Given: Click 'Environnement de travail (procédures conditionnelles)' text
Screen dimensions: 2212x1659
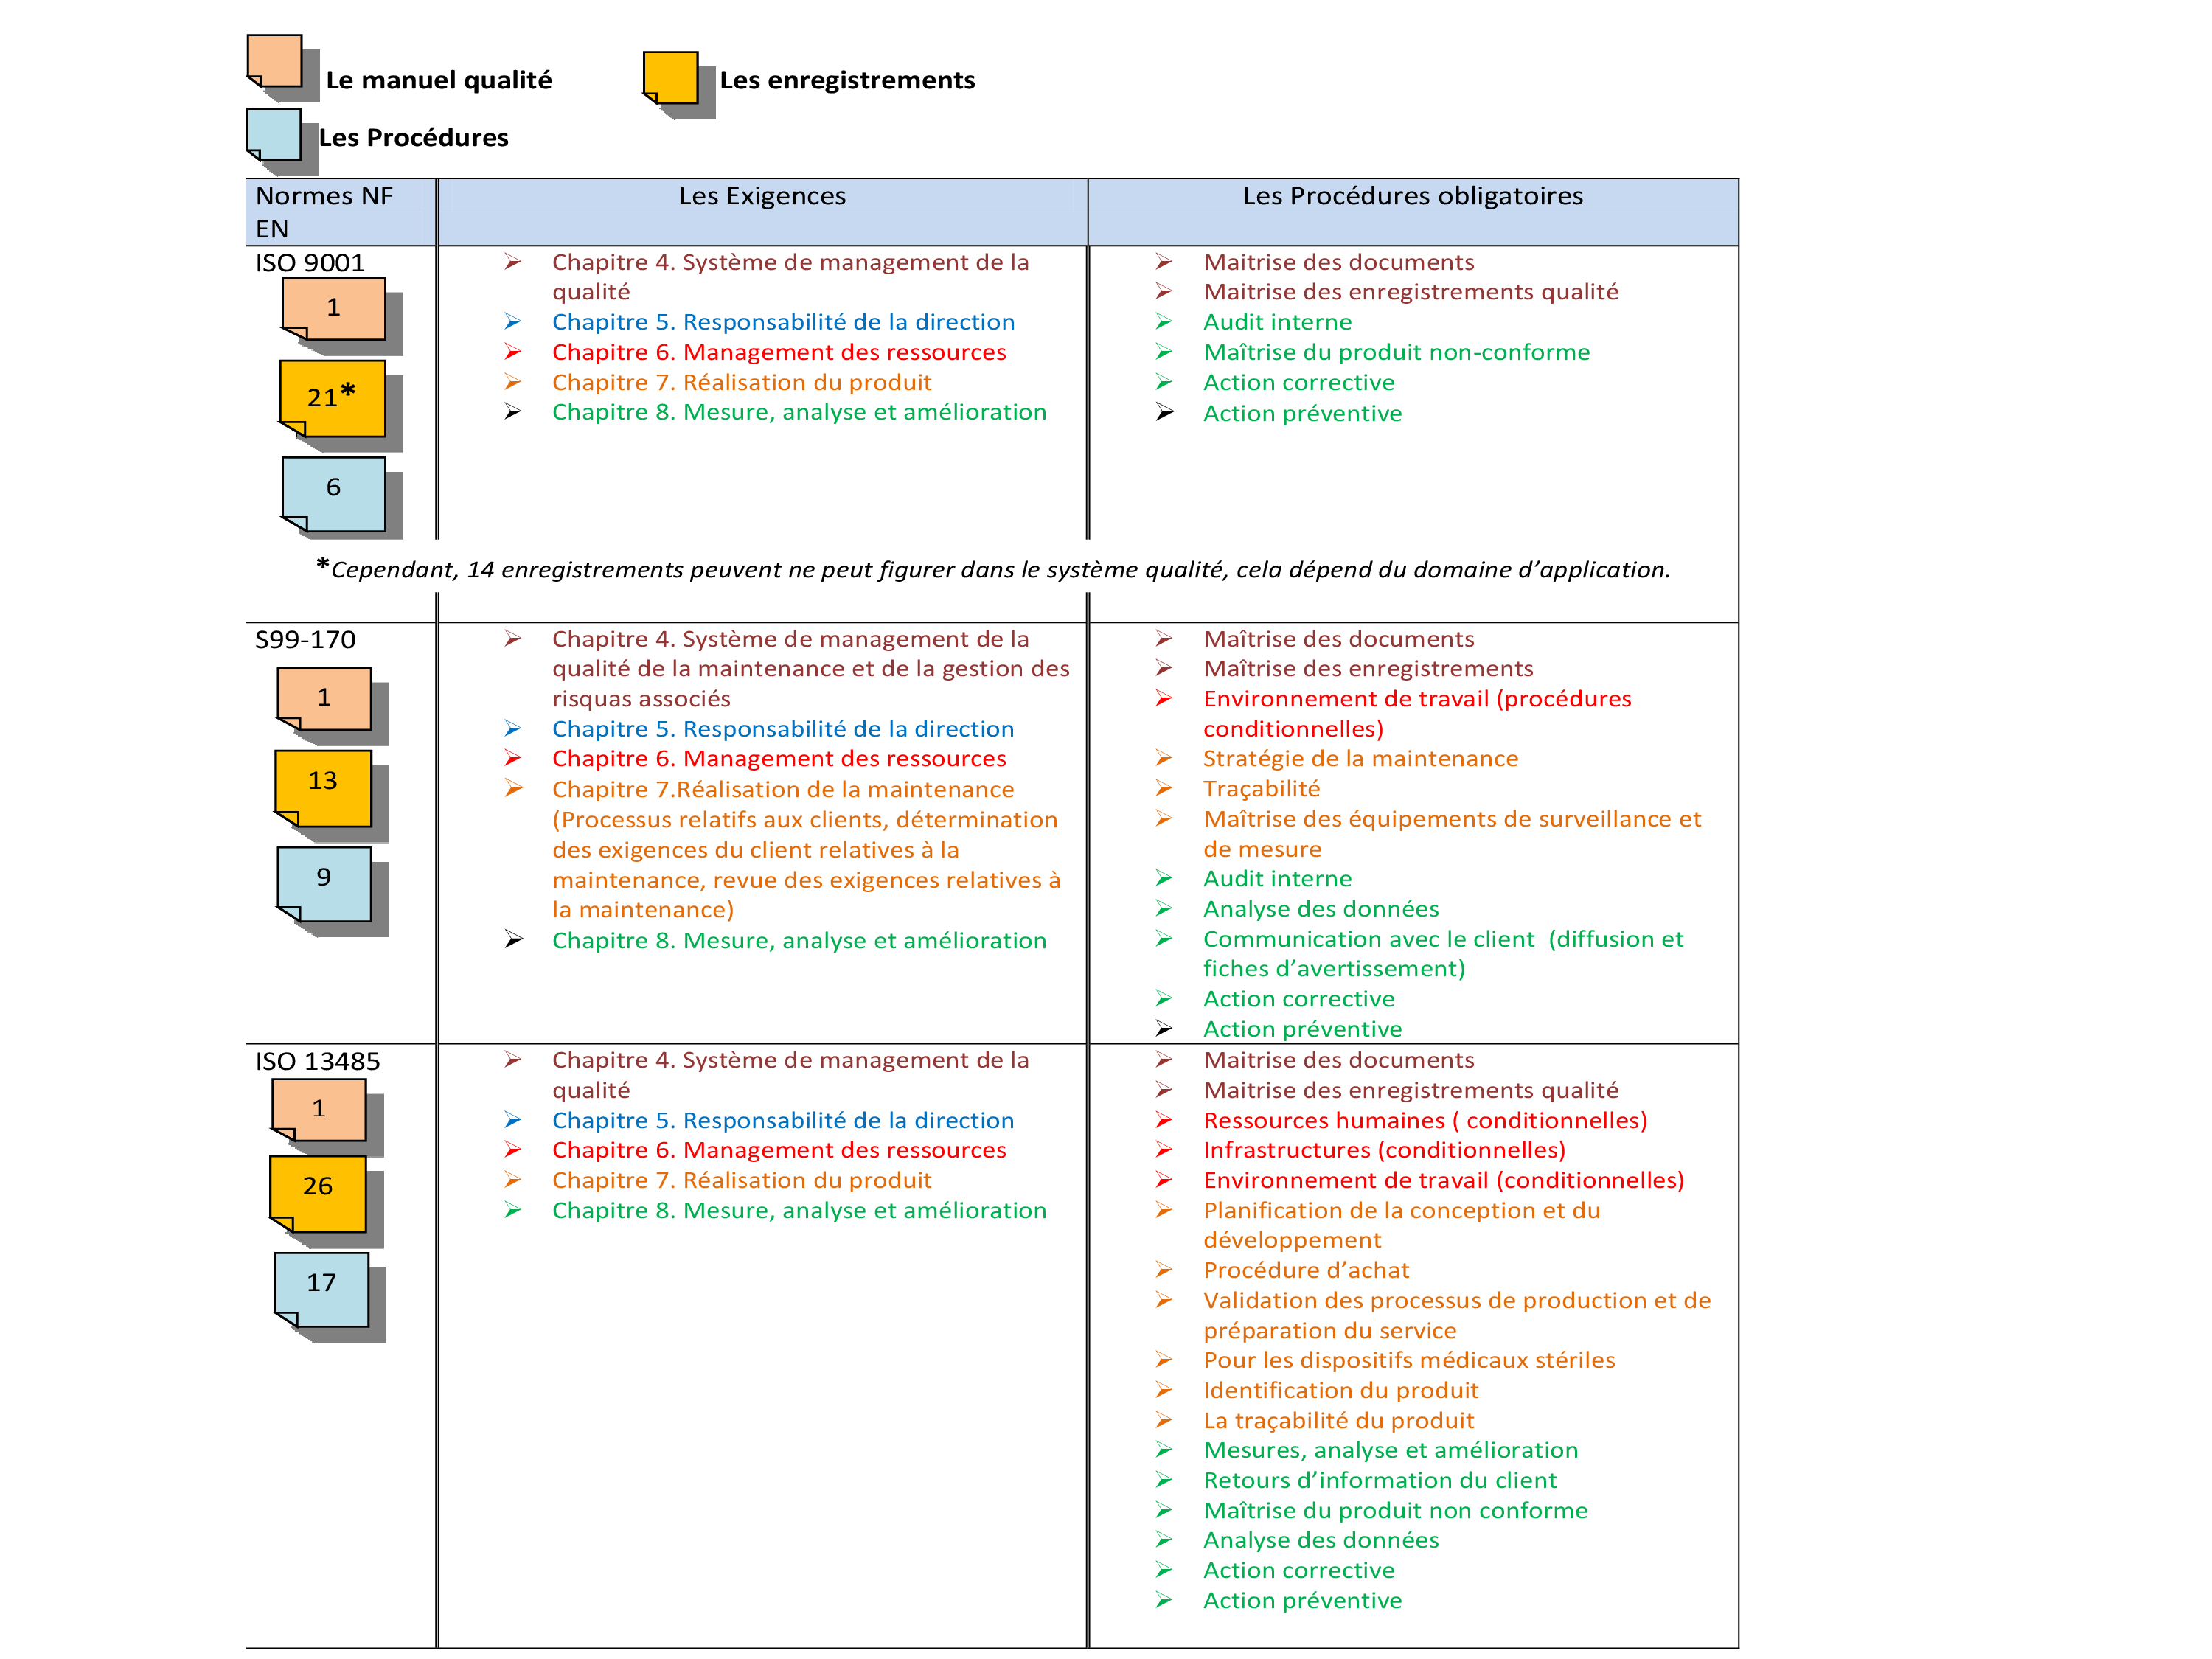Looking at the screenshot, I should (1417, 714).
